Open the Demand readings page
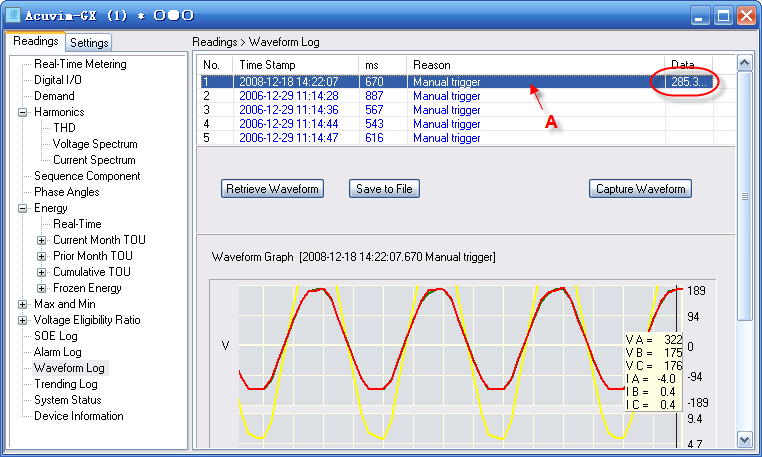 tap(54, 96)
